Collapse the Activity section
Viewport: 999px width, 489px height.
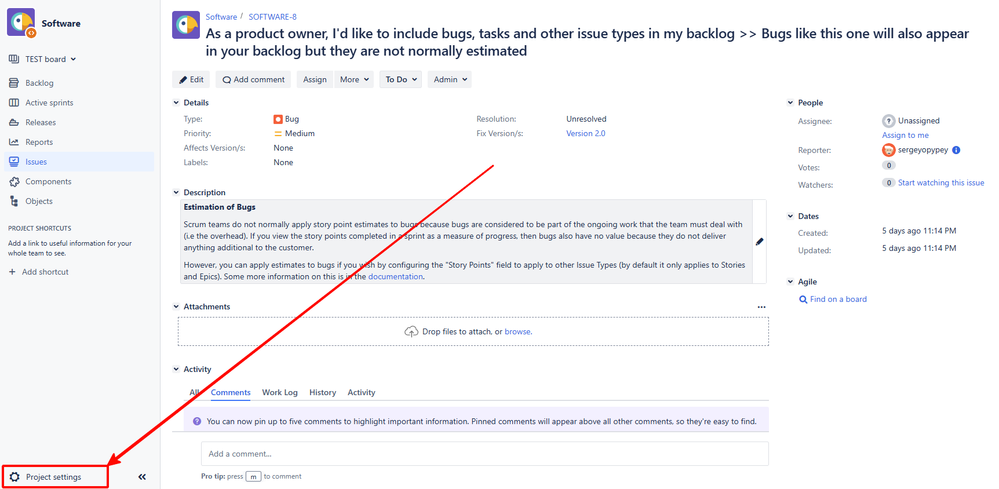coord(176,369)
